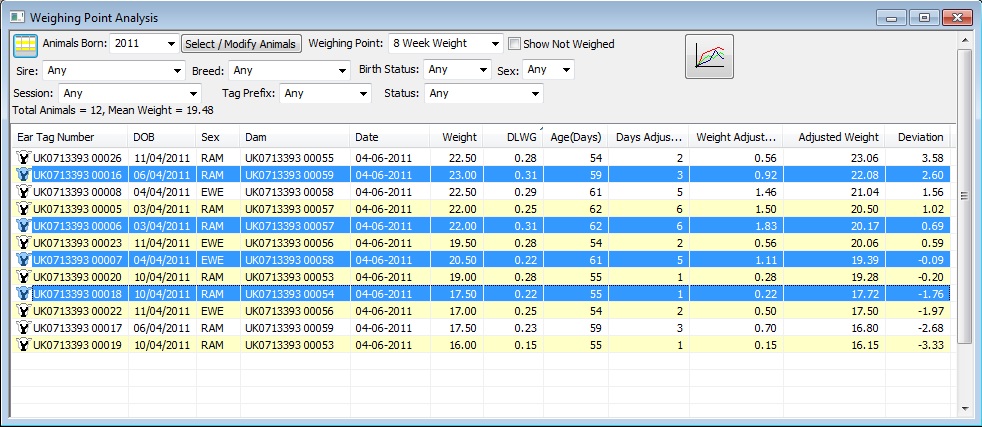Sort by the Weight column header
982x427 pixels.
click(456, 137)
